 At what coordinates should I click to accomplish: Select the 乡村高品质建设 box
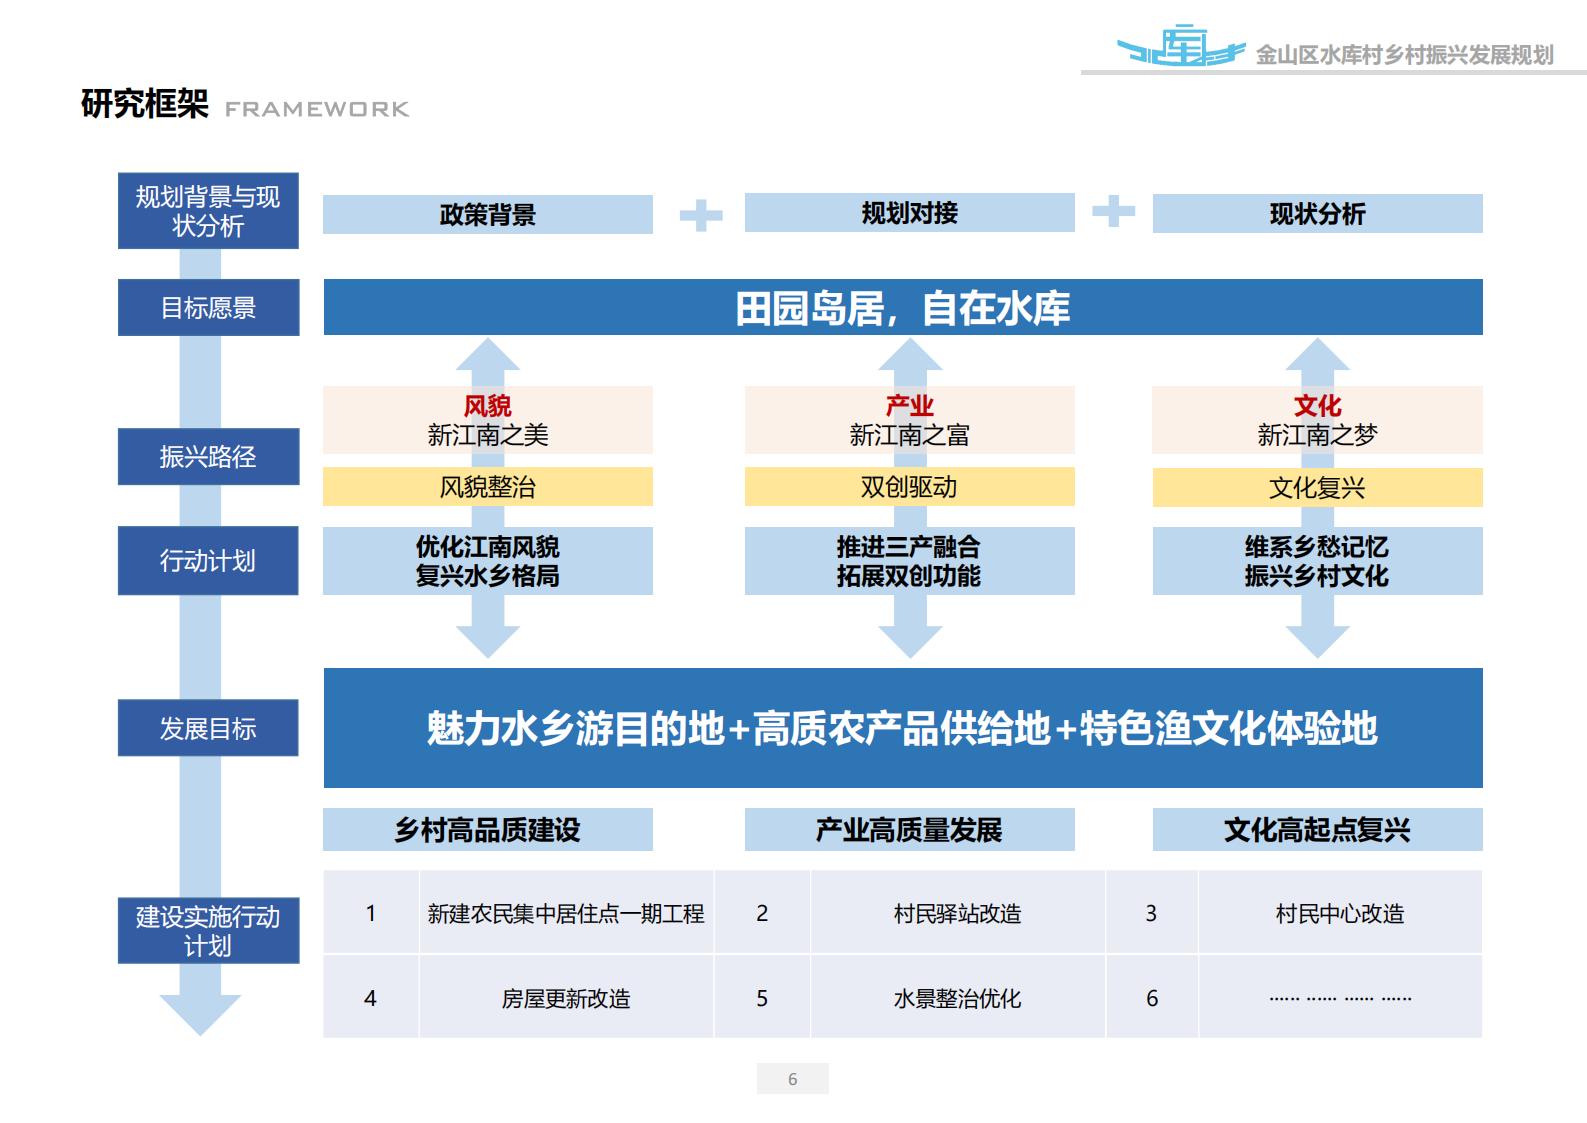coord(488,829)
